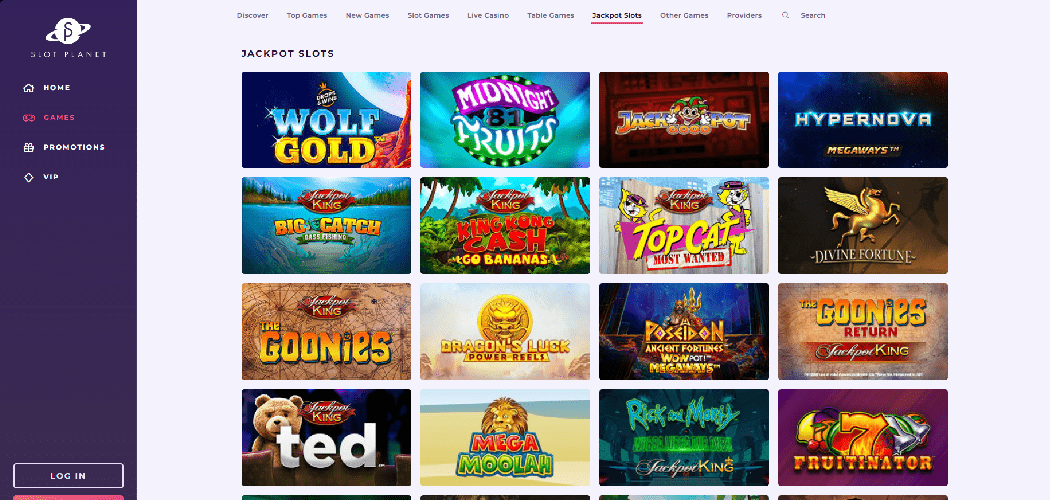Click the Log In button
Screen dimensions: 1050x500
[68, 476]
